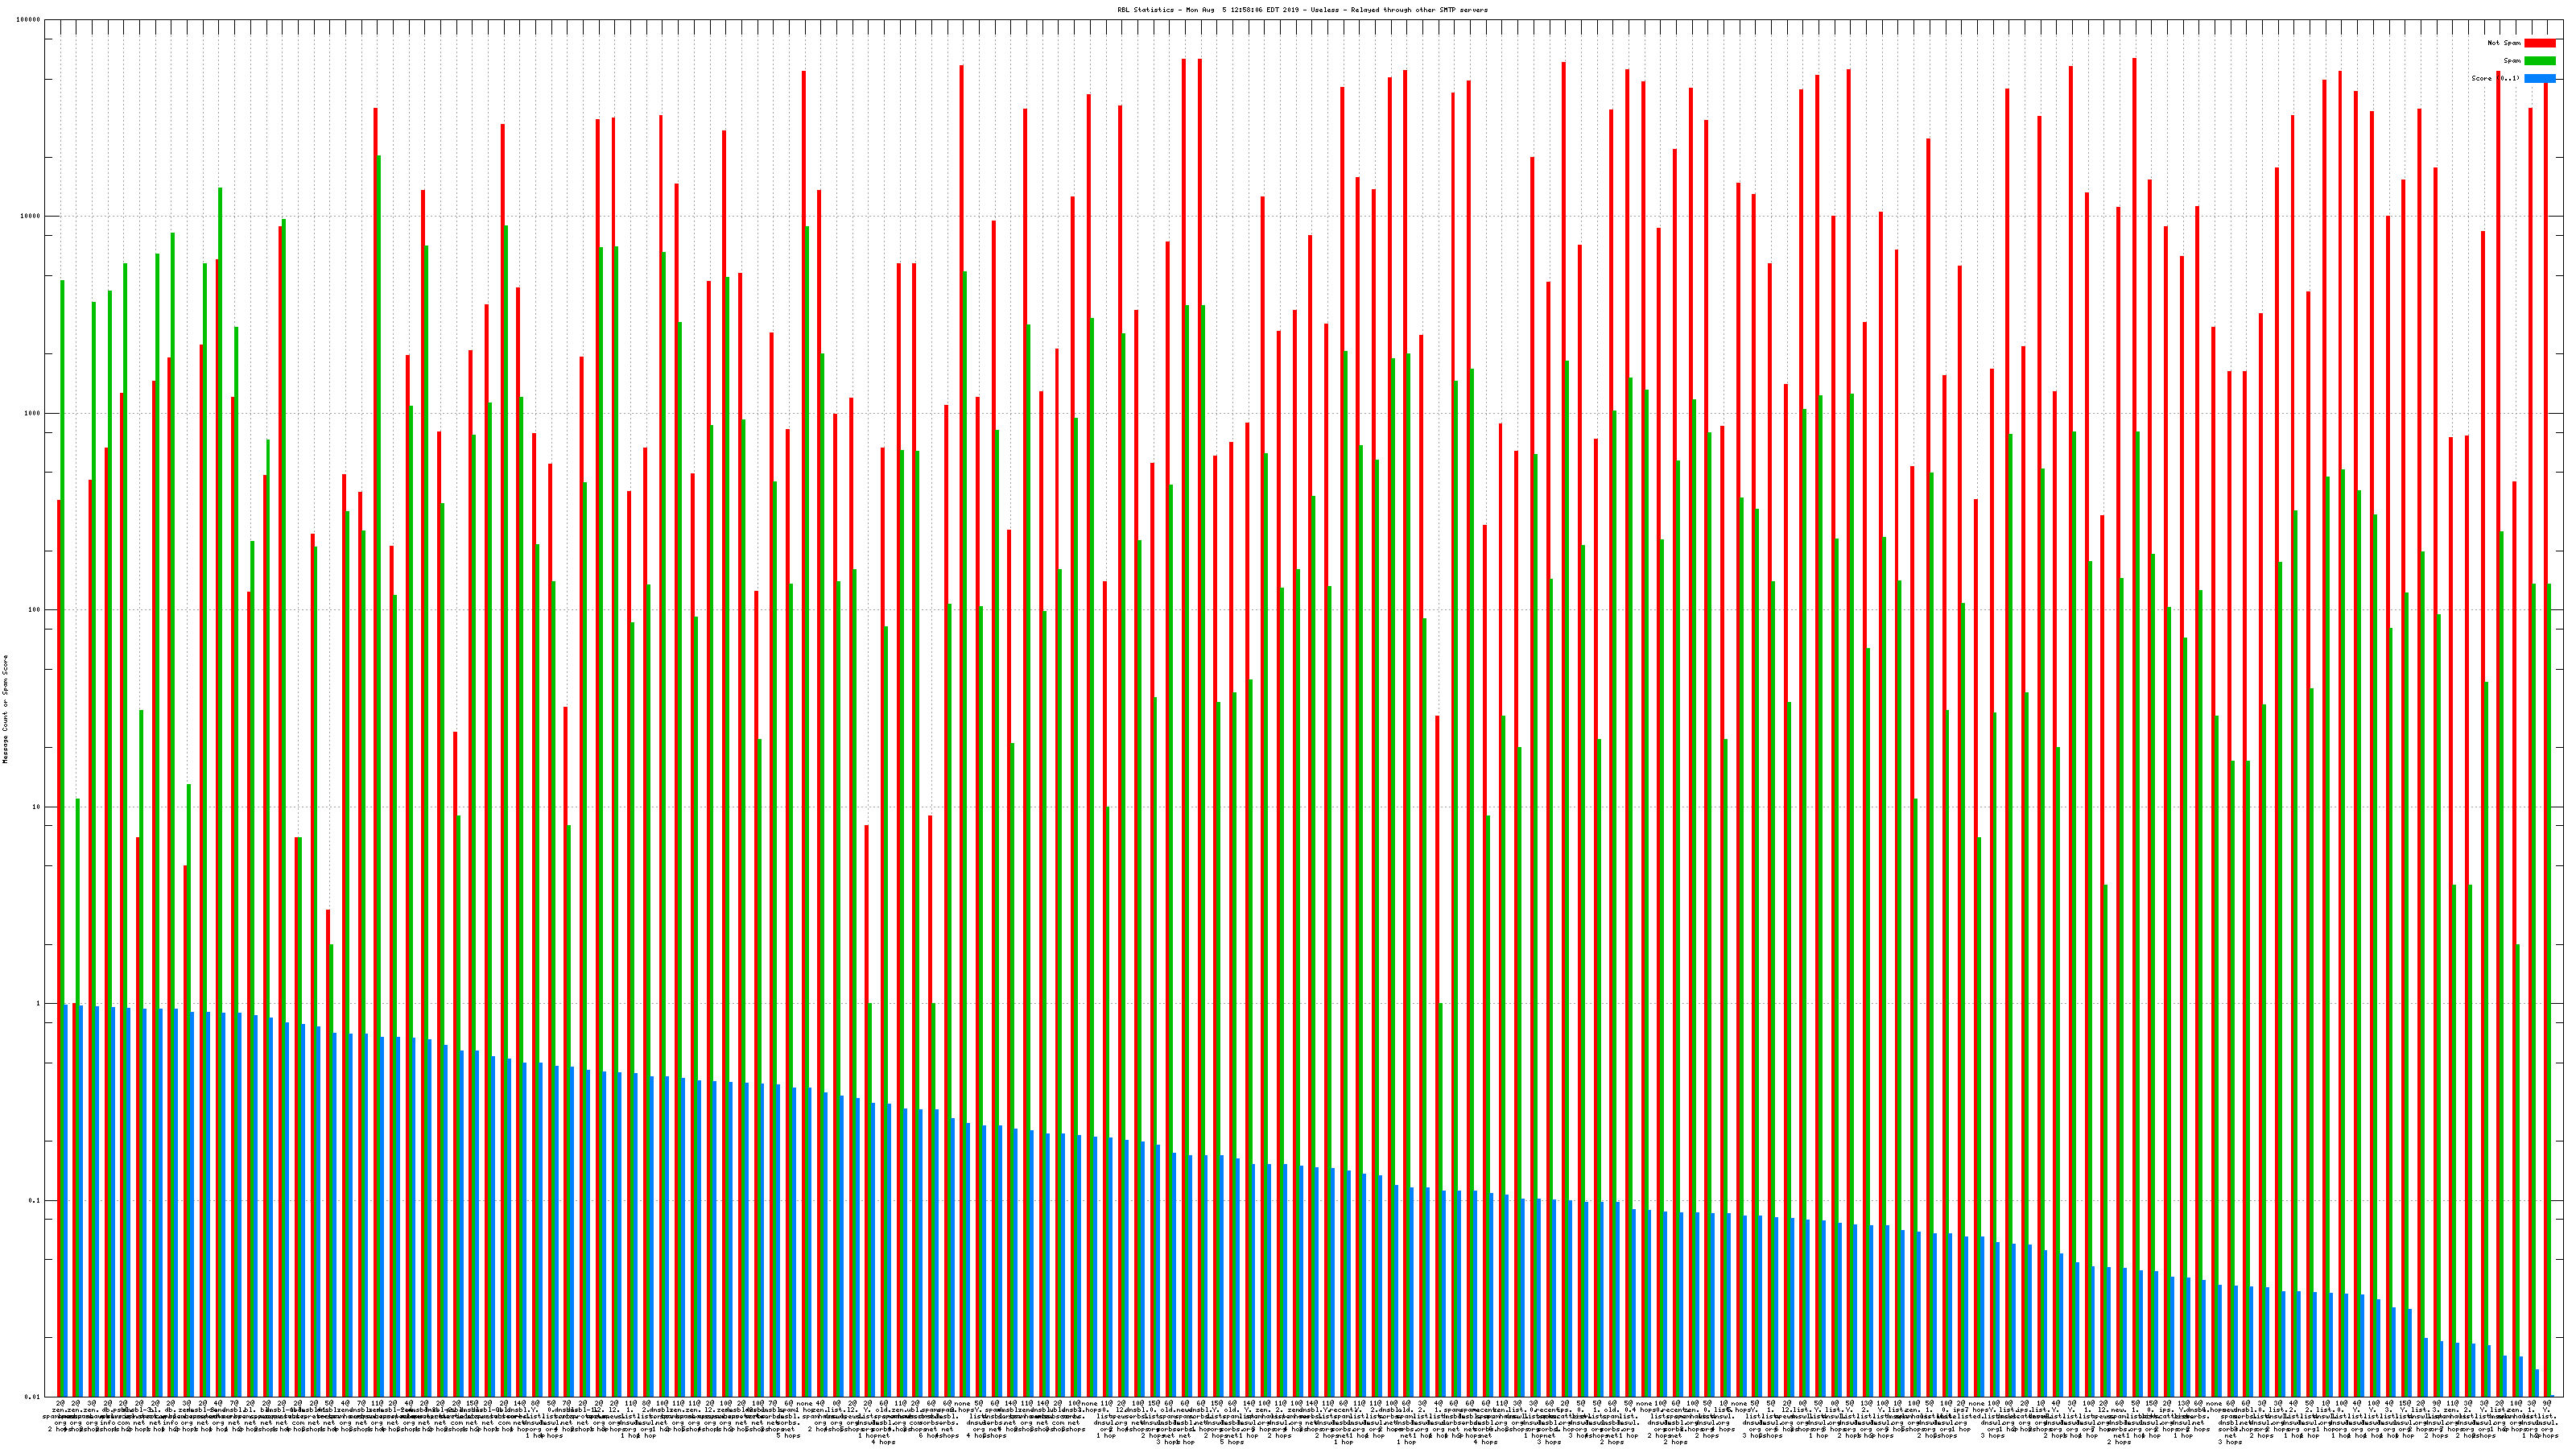Image resolution: width=2576 pixels, height=1449 pixels.
Task: Click the leftmost blue Score bar
Action: [66, 1200]
